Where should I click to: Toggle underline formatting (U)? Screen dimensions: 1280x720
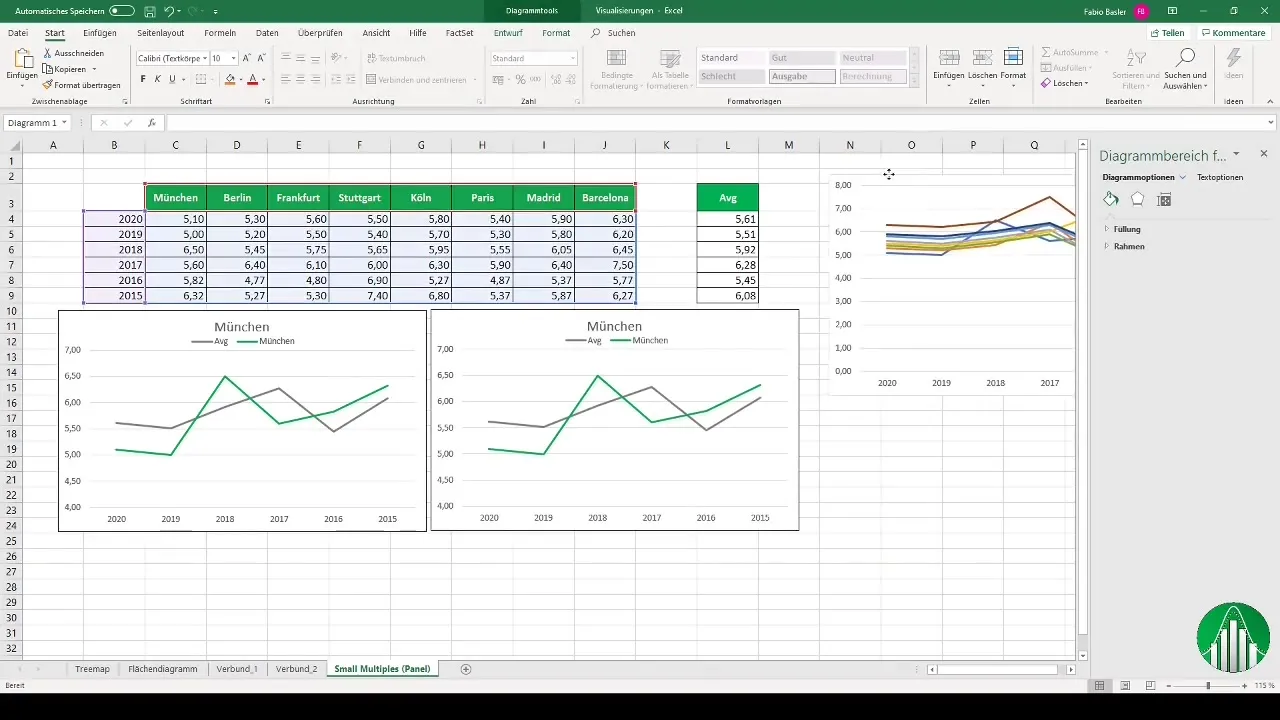[x=171, y=79]
